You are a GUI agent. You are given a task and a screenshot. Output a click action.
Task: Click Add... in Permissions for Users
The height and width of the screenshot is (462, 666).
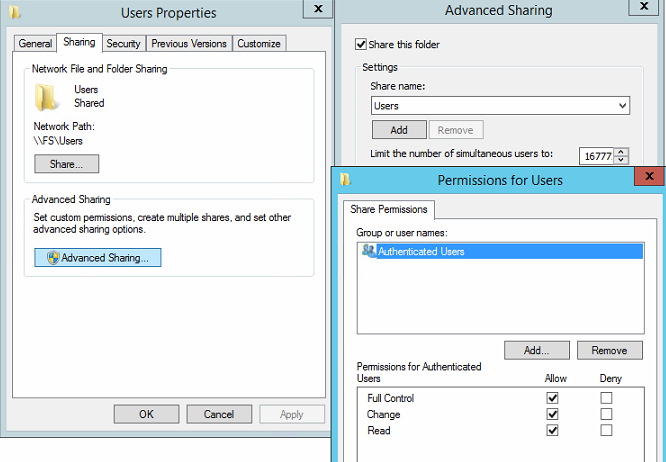click(537, 350)
